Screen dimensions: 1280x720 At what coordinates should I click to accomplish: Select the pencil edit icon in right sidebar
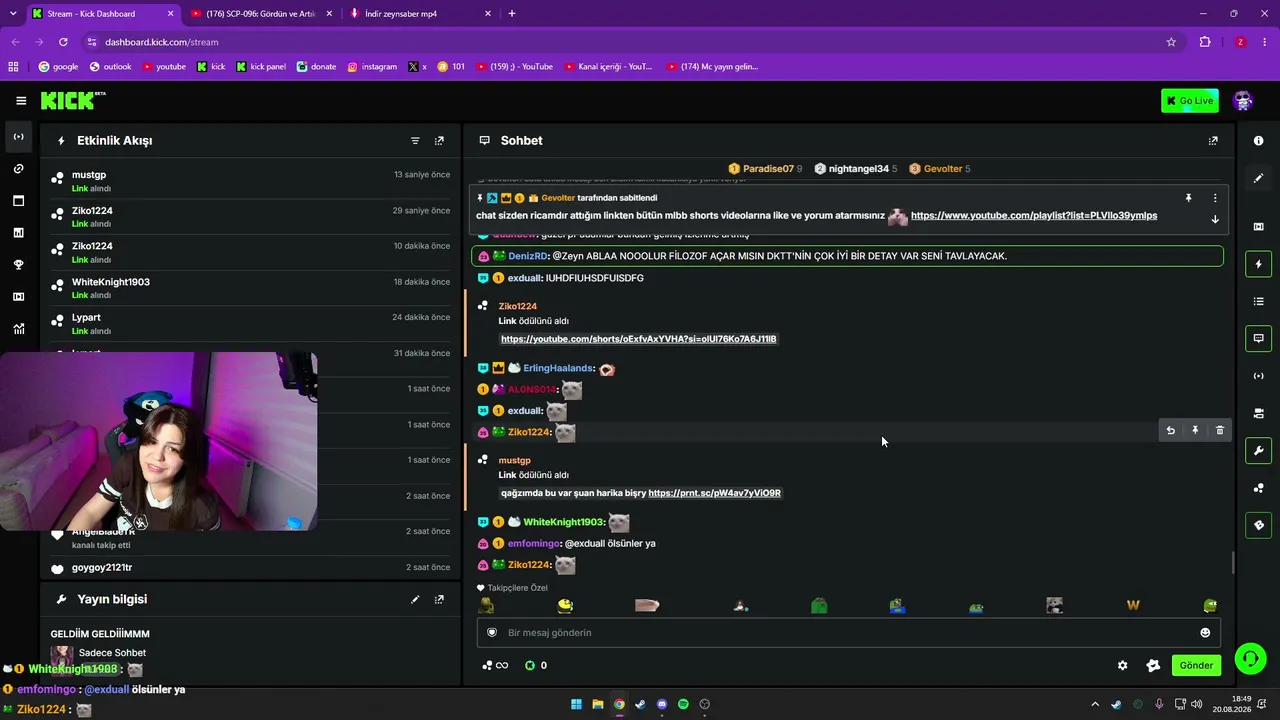pyautogui.click(x=1258, y=178)
